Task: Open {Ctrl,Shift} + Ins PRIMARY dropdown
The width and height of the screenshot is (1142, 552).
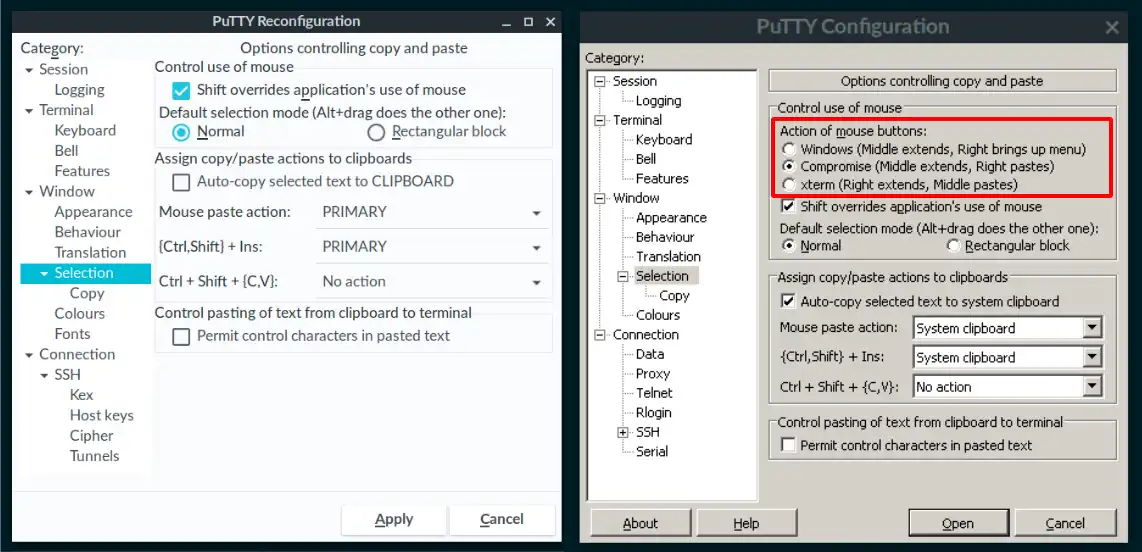Action: point(433,247)
